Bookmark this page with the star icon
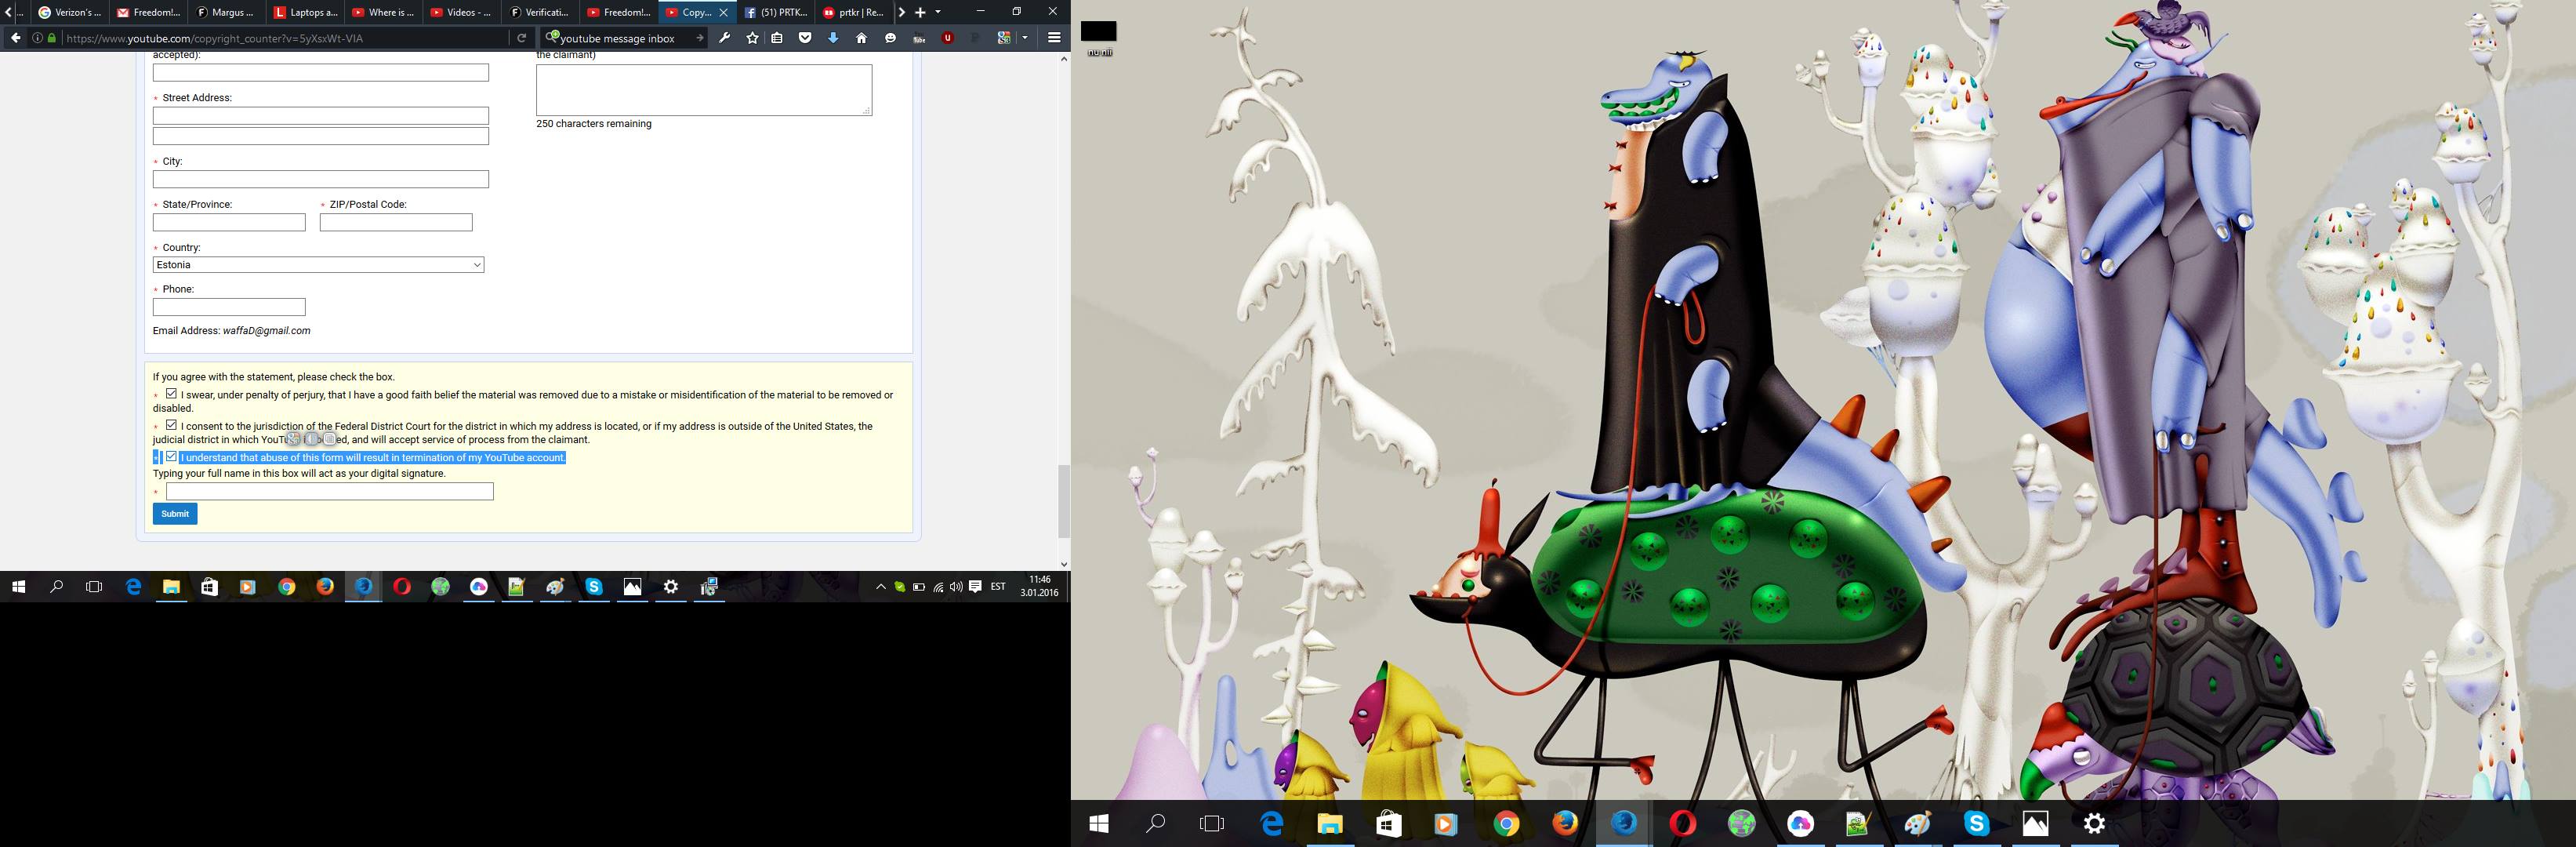This screenshot has height=847, width=2576. (752, 38)
